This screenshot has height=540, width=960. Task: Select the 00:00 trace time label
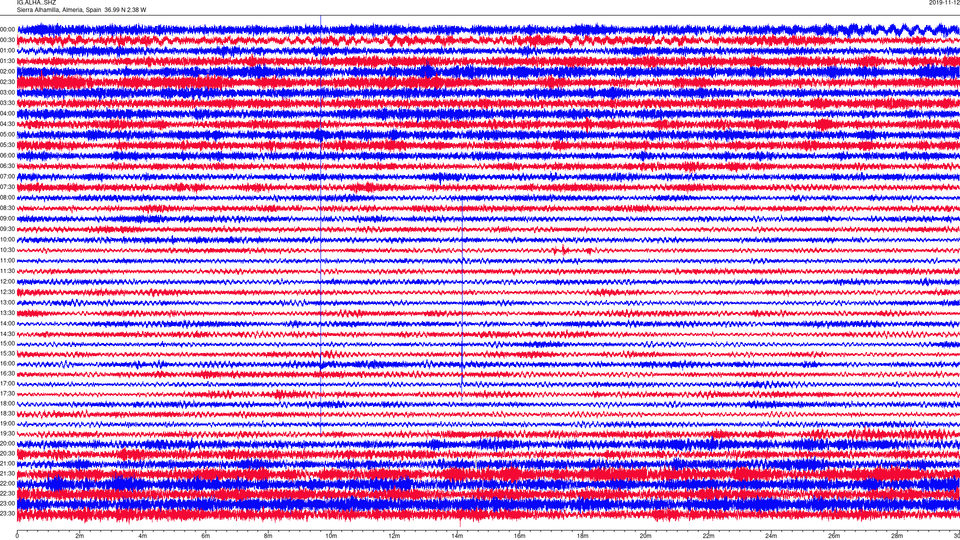8,29
